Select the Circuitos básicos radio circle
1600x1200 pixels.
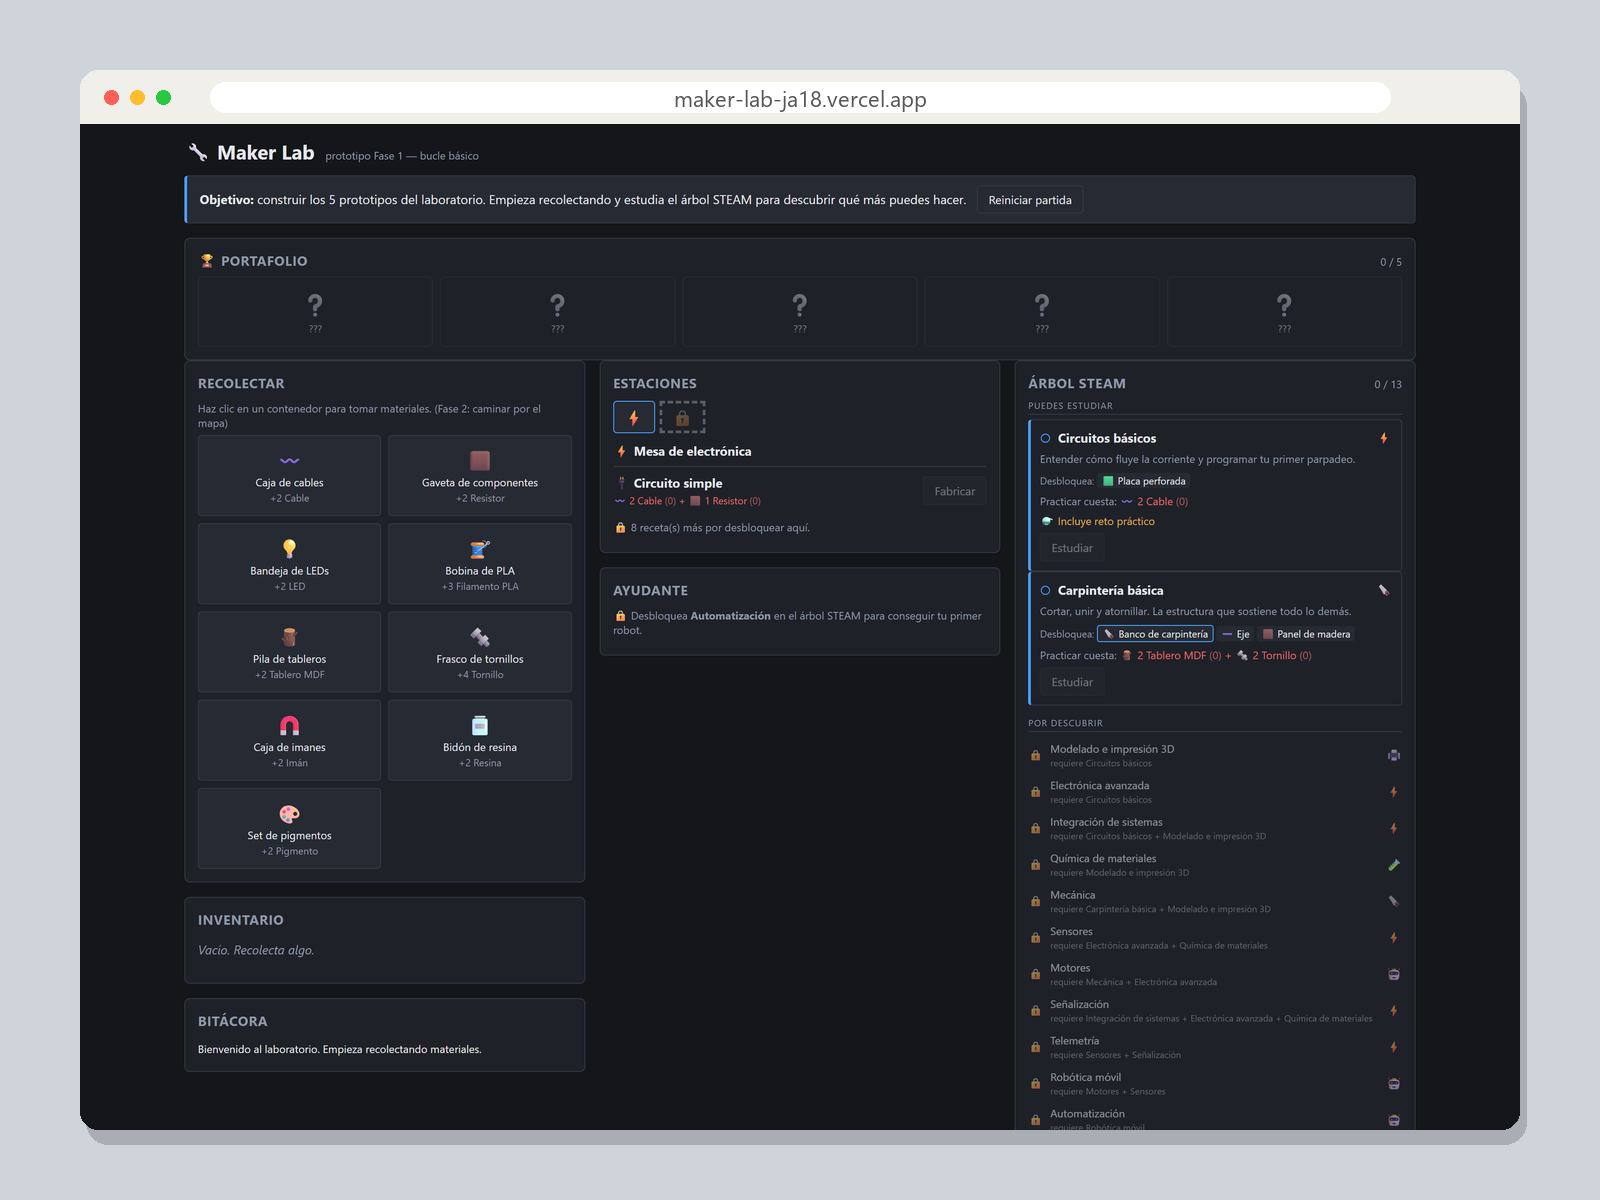click(x=1045, y=438)
